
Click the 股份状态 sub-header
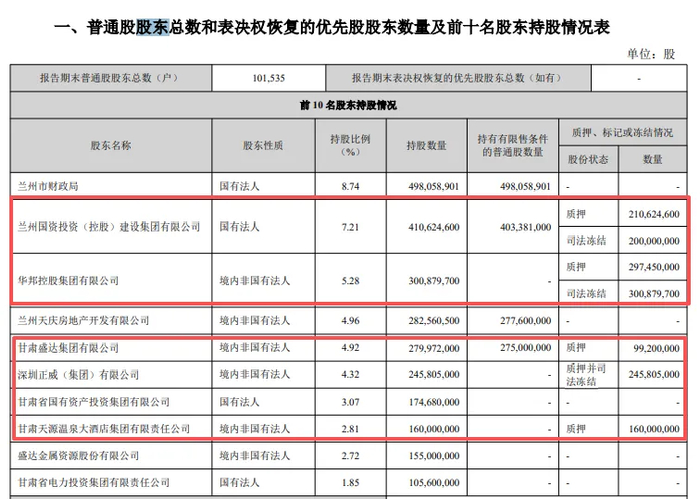pos(588,159)
